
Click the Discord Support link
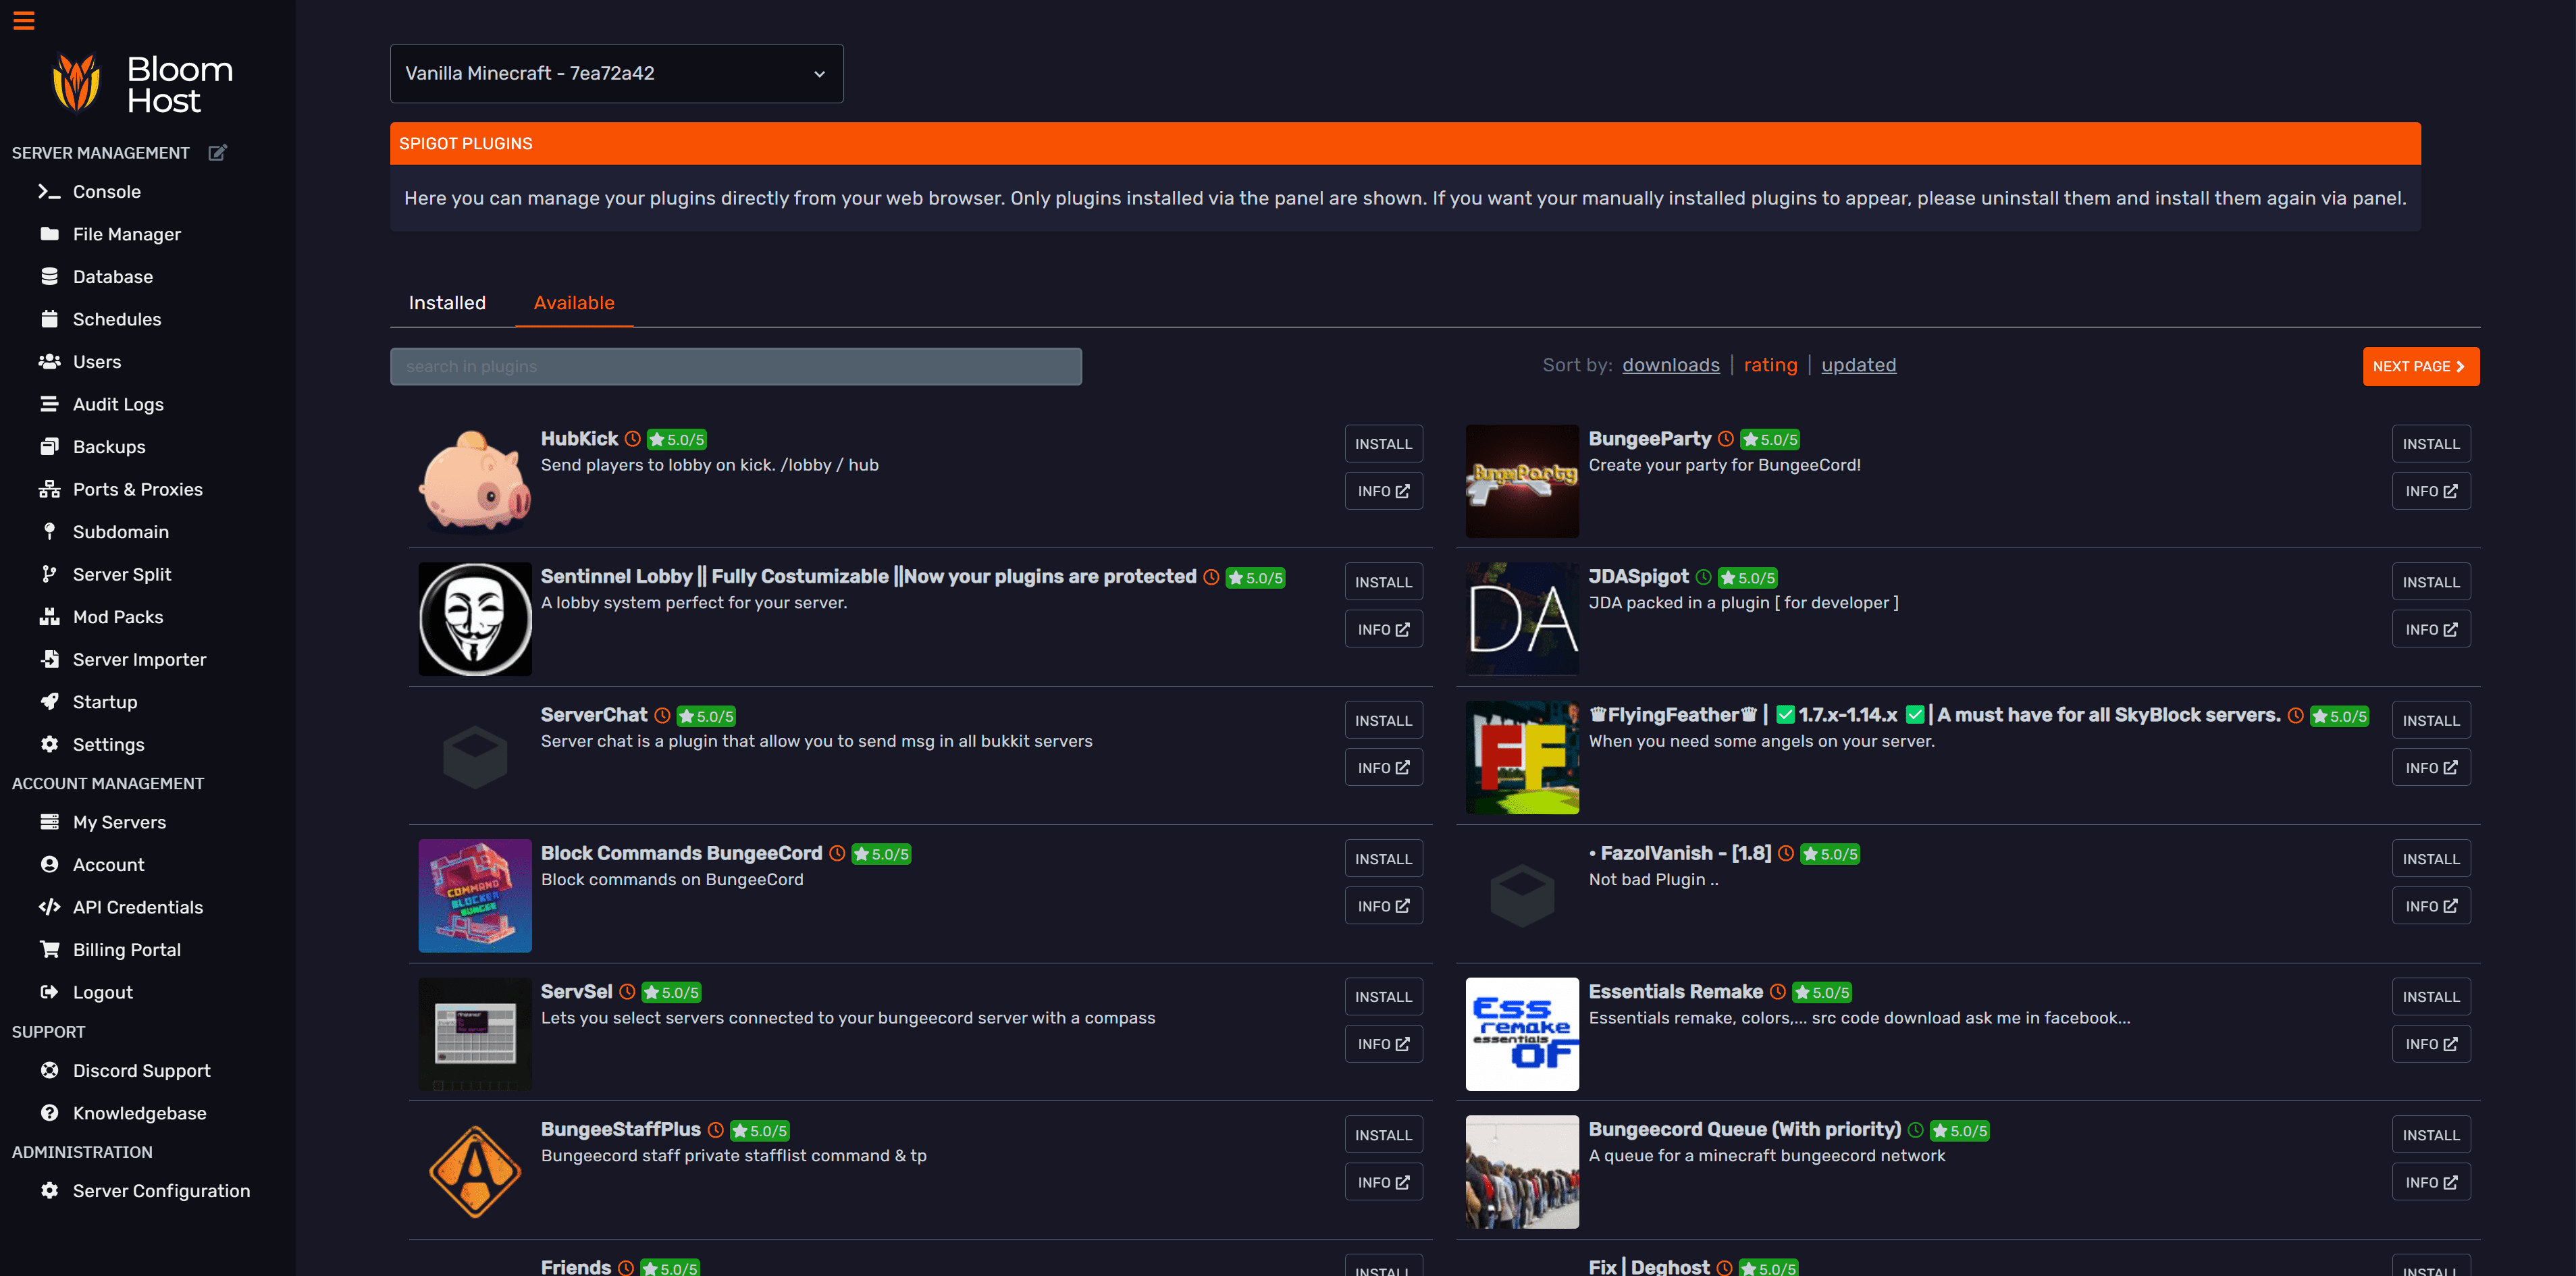[141, 1071]
